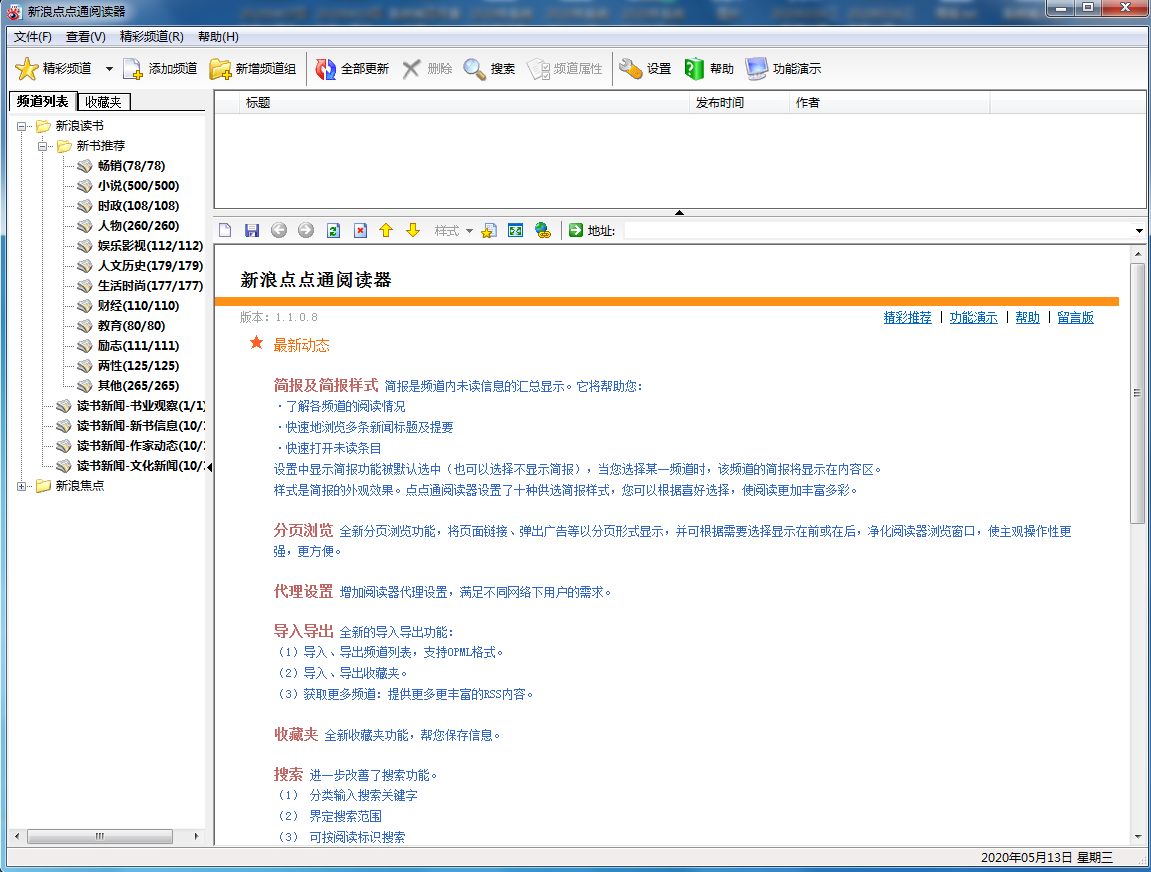Viewport: 1151px width, 872px height.
Task: Select 人文历史(179/179) channel
Action: (x=150, y=266)
